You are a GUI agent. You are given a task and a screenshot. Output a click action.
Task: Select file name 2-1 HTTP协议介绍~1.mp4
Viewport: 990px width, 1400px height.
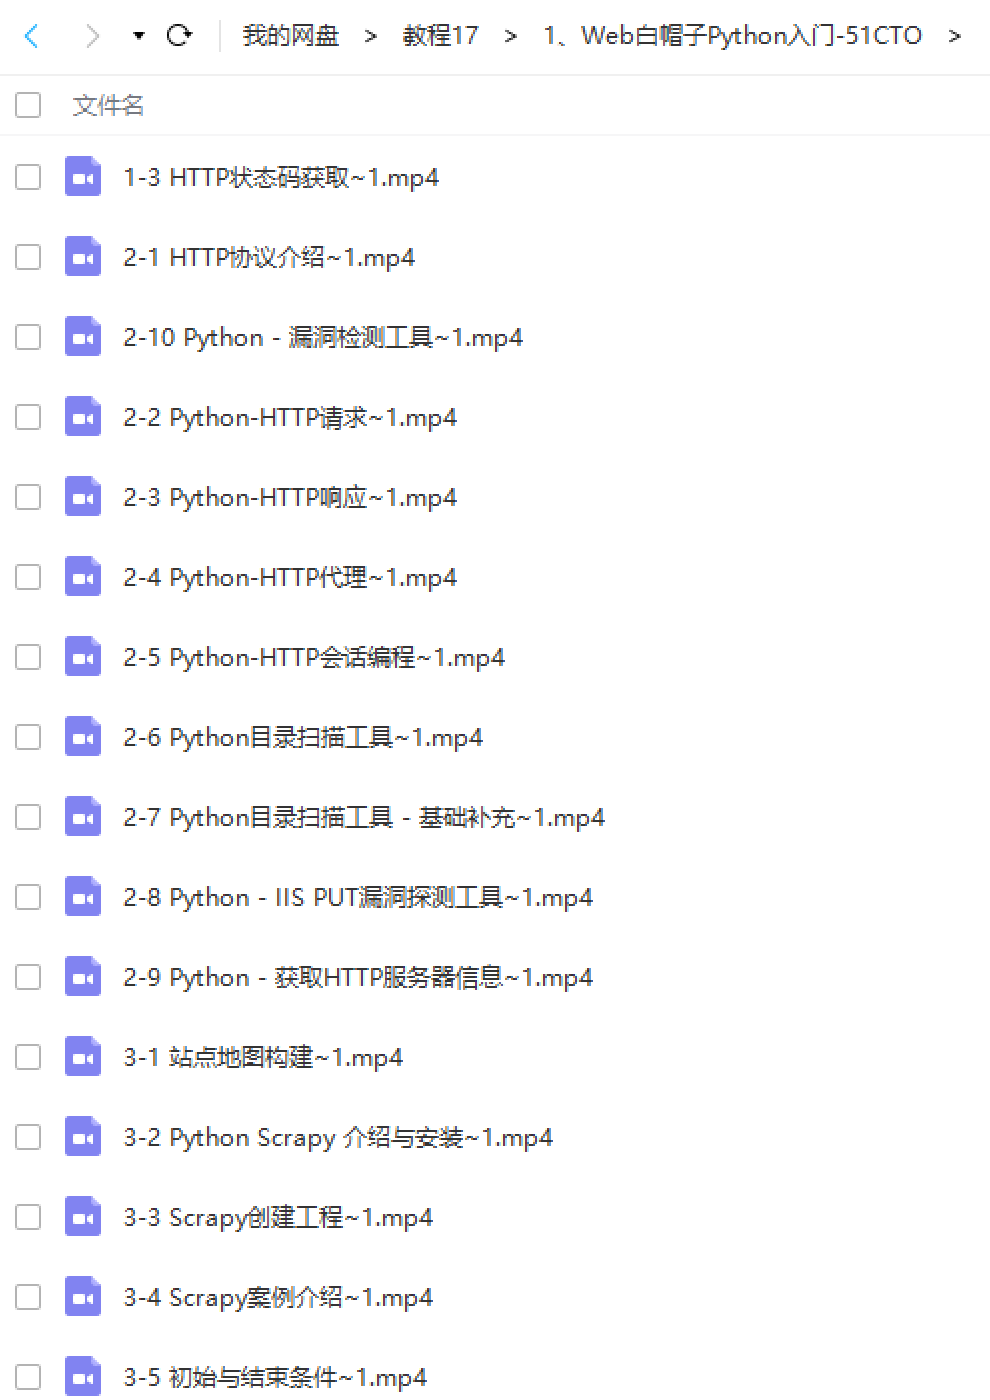(x=269, y=258)
